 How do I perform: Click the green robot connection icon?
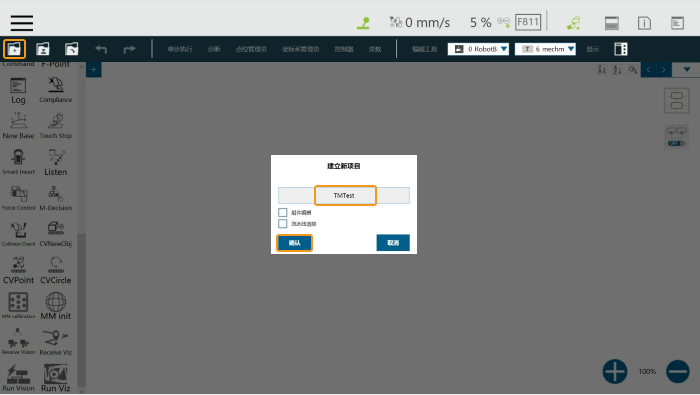coord(574,23)
